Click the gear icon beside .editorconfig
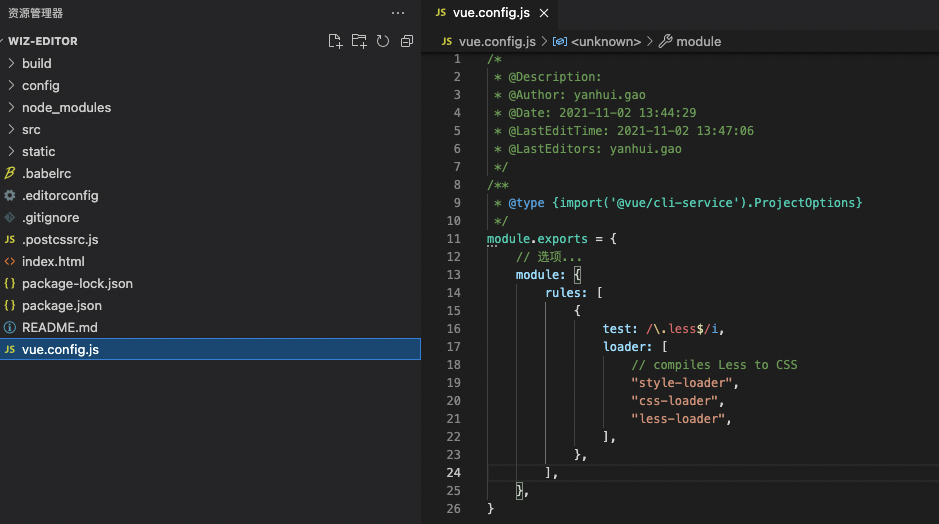Image resolution: width=939 pixels, height=524 pixels. [x=10, y=195]
